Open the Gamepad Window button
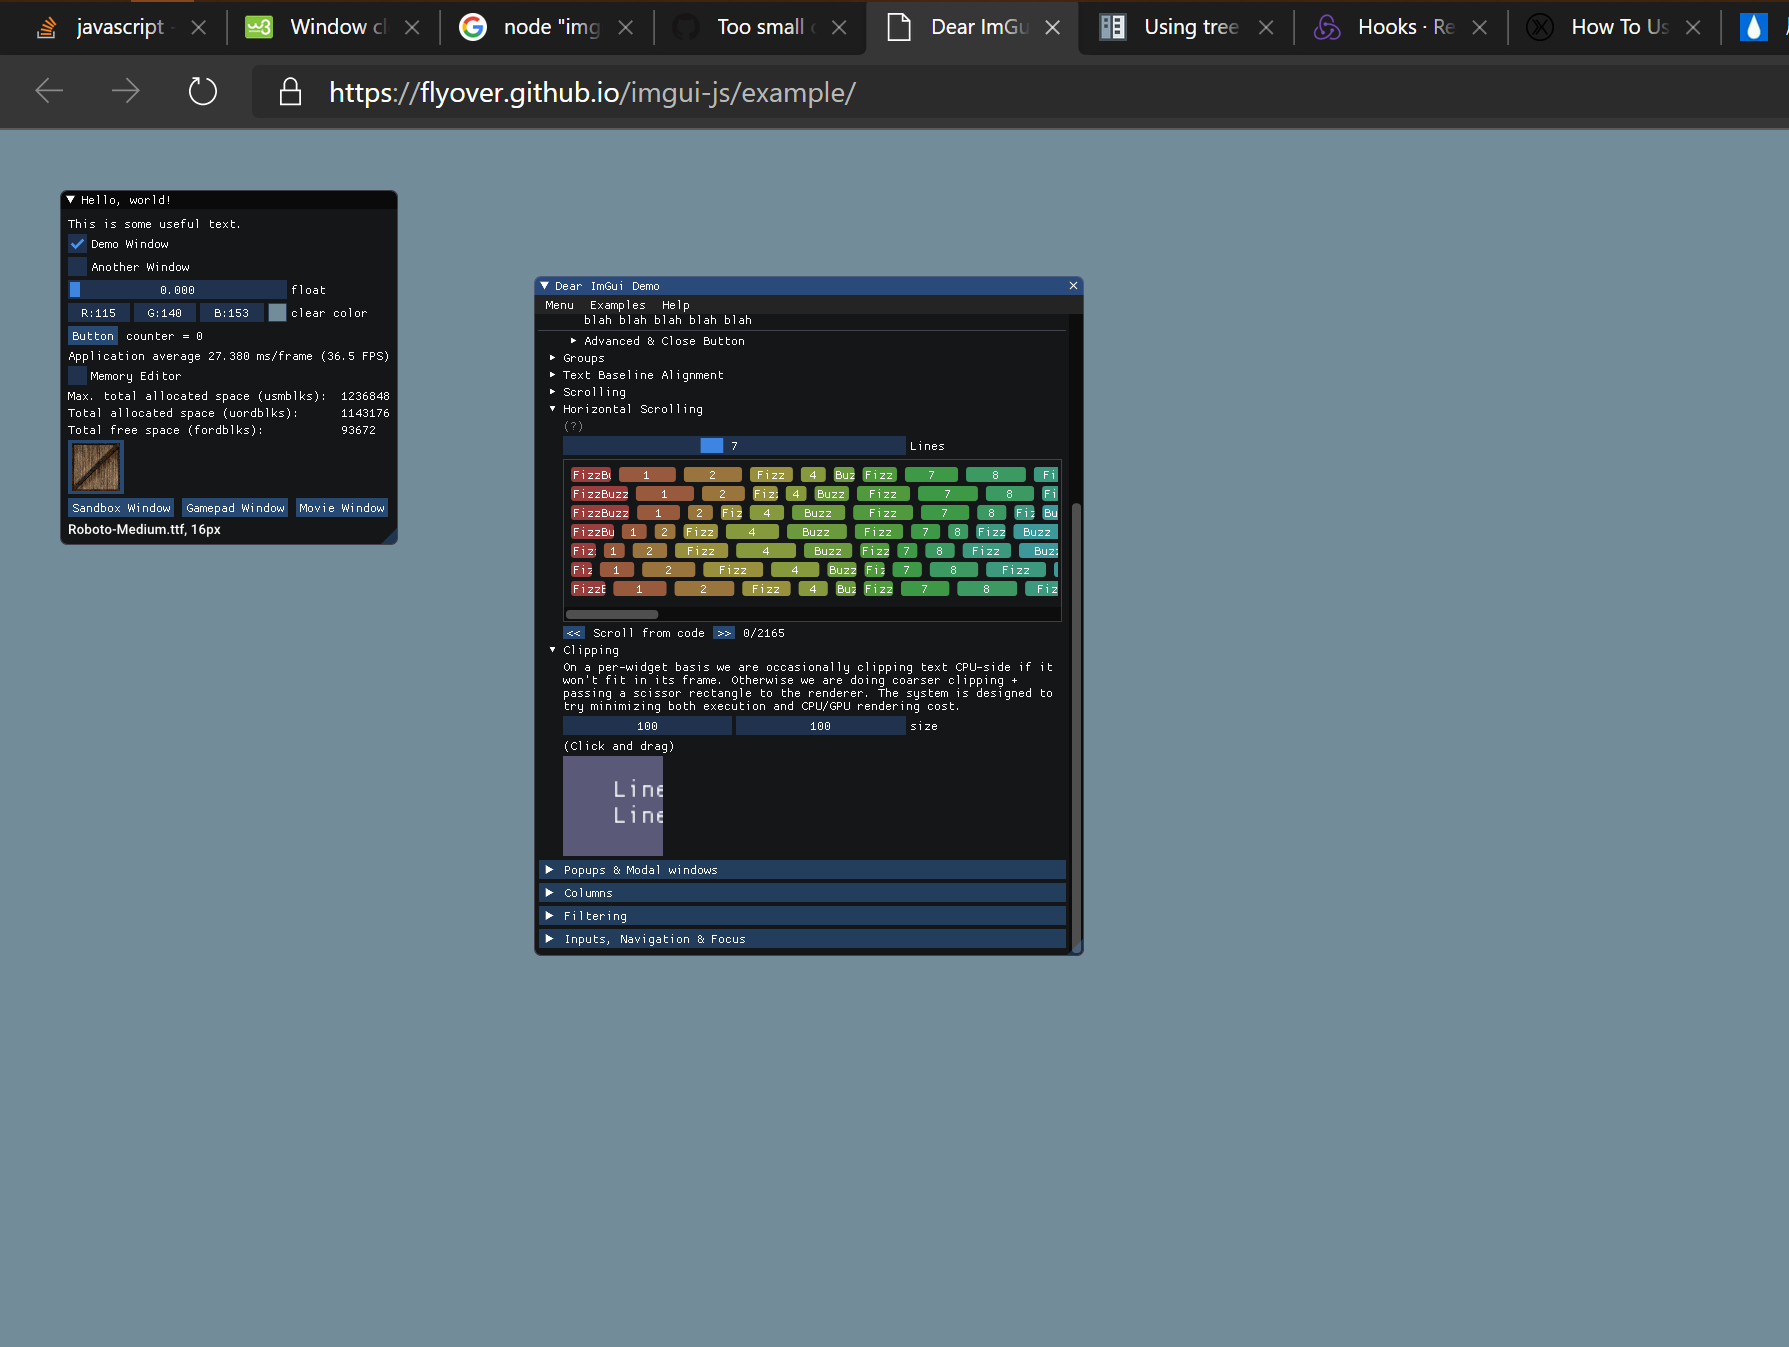 [x=235, y=508]
